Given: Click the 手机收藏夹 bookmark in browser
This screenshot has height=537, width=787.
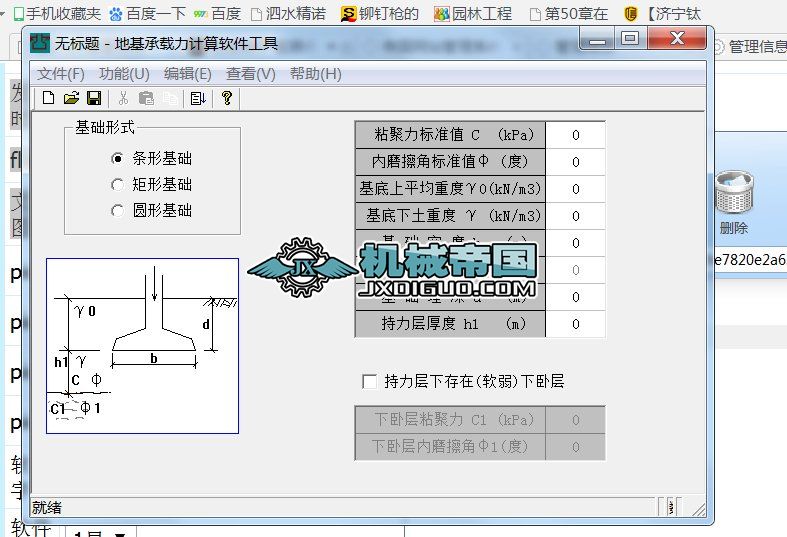Looking at the screenshot, I should (57, 14).
